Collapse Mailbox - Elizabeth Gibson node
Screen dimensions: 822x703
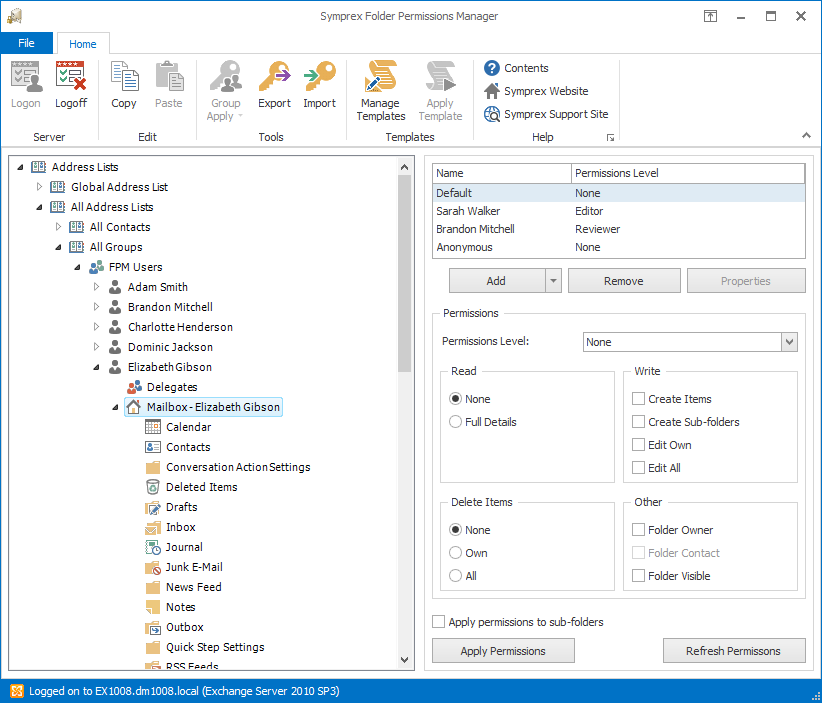115,407
